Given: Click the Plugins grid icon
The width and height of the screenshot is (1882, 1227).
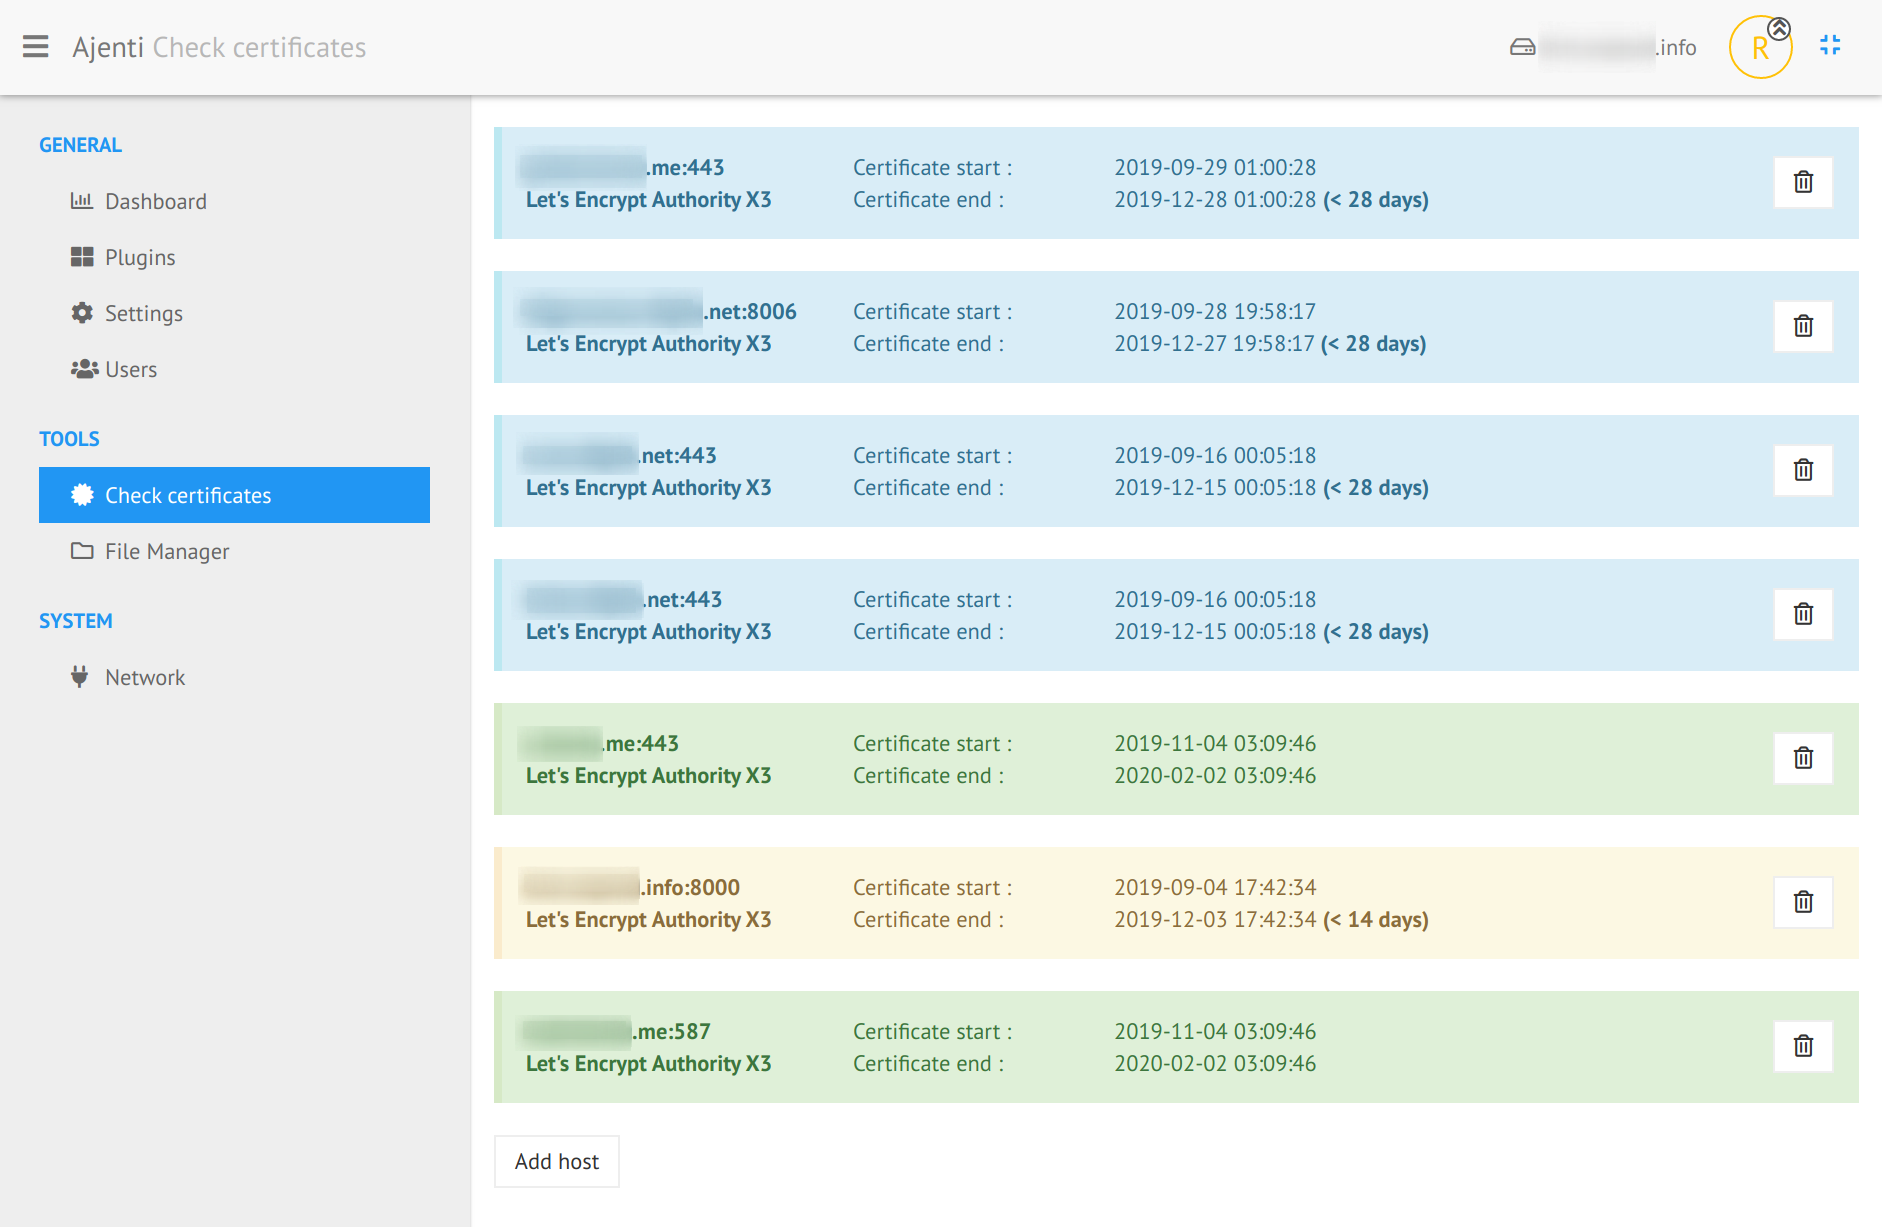Looking at the screenshot, I should click(82, 256).
